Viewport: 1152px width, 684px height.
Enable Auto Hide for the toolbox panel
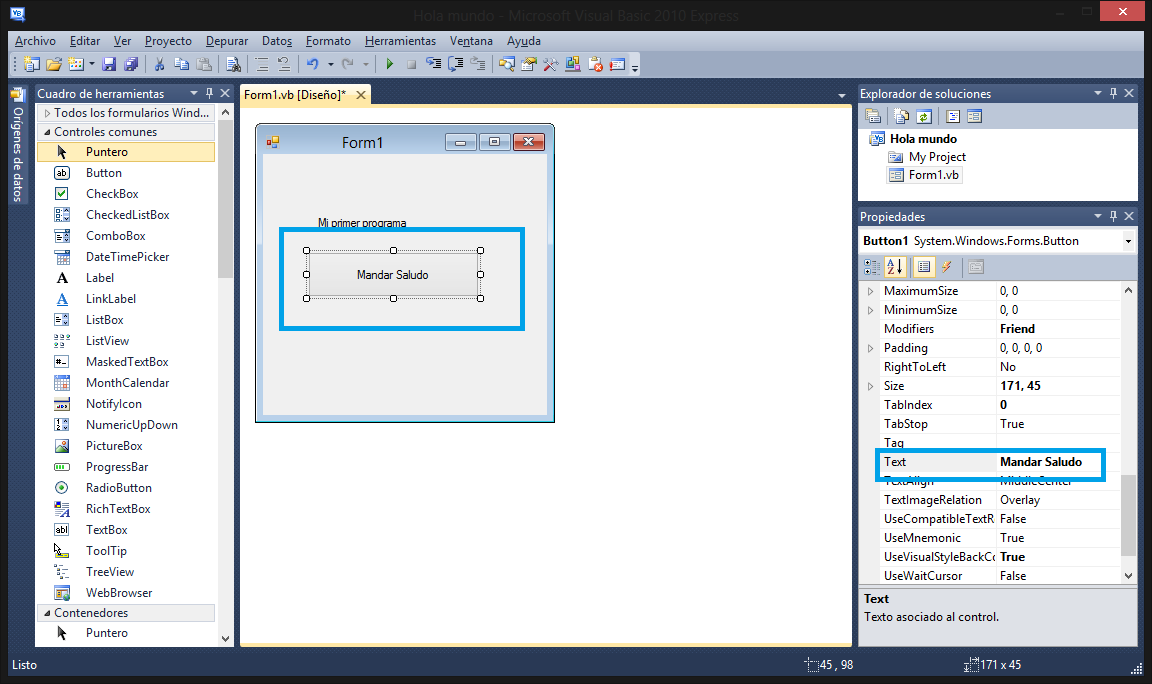pos(209,92)
